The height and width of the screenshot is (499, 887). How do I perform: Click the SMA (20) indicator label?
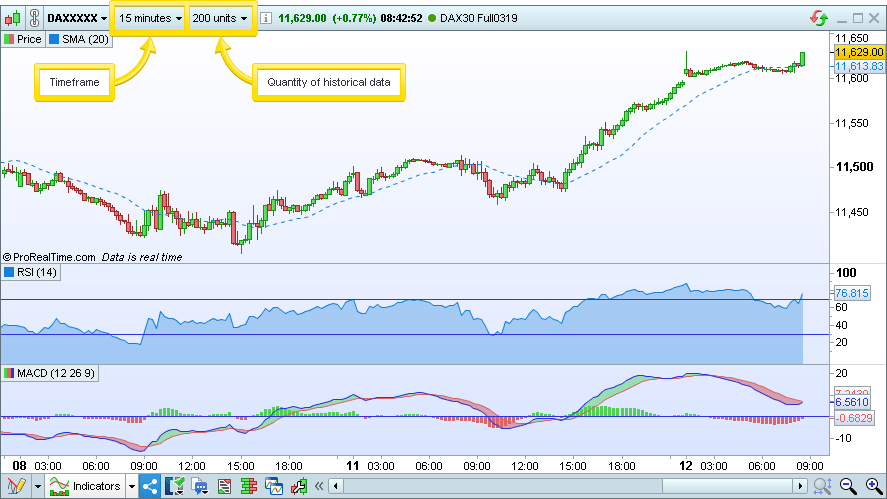(x=79, y=39)
